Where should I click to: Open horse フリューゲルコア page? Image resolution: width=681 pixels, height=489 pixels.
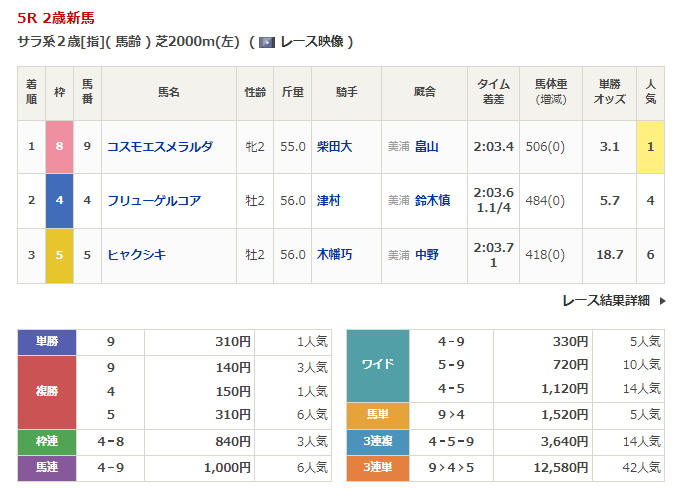[x=154, y=200]
